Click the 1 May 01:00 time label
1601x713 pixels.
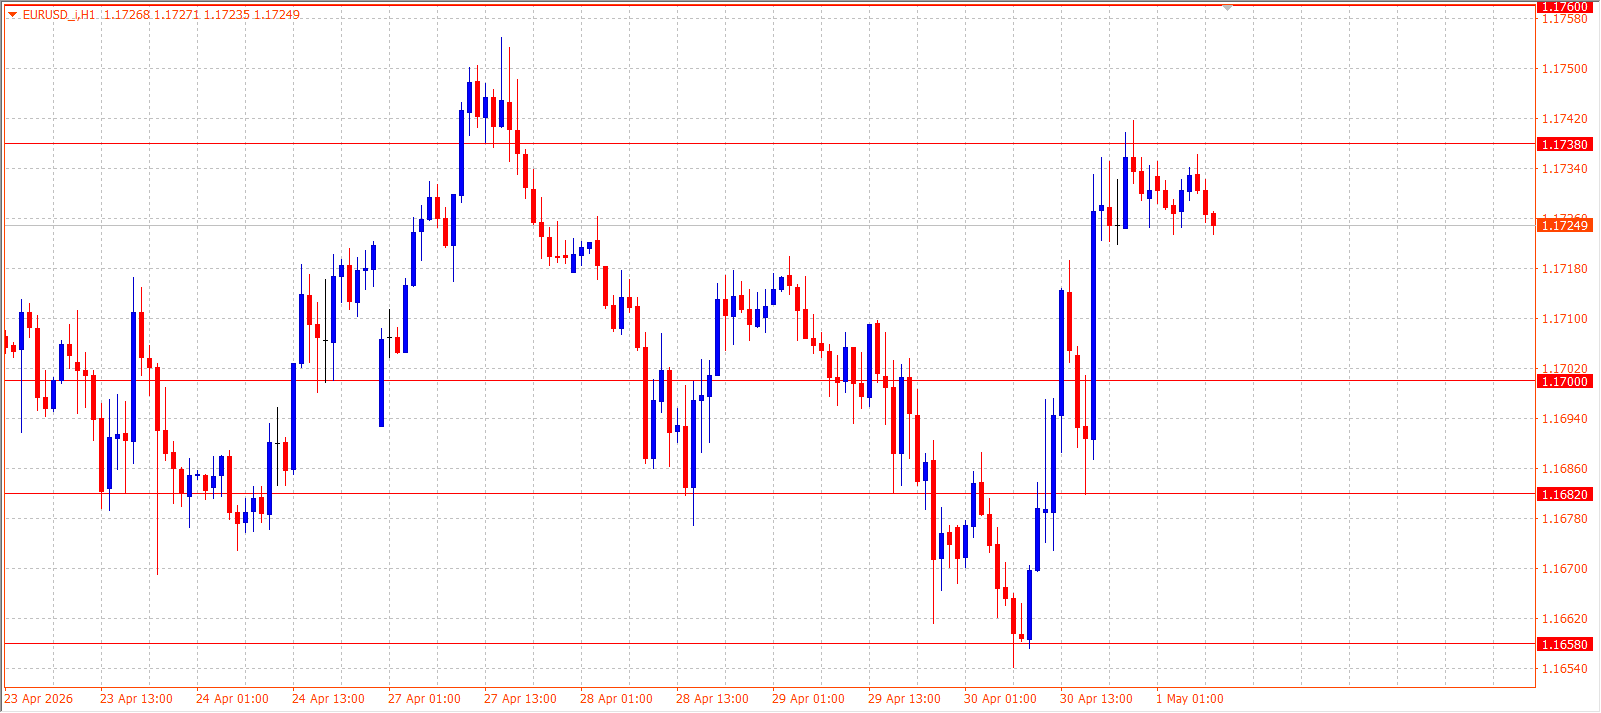(x=1190, y=699)
